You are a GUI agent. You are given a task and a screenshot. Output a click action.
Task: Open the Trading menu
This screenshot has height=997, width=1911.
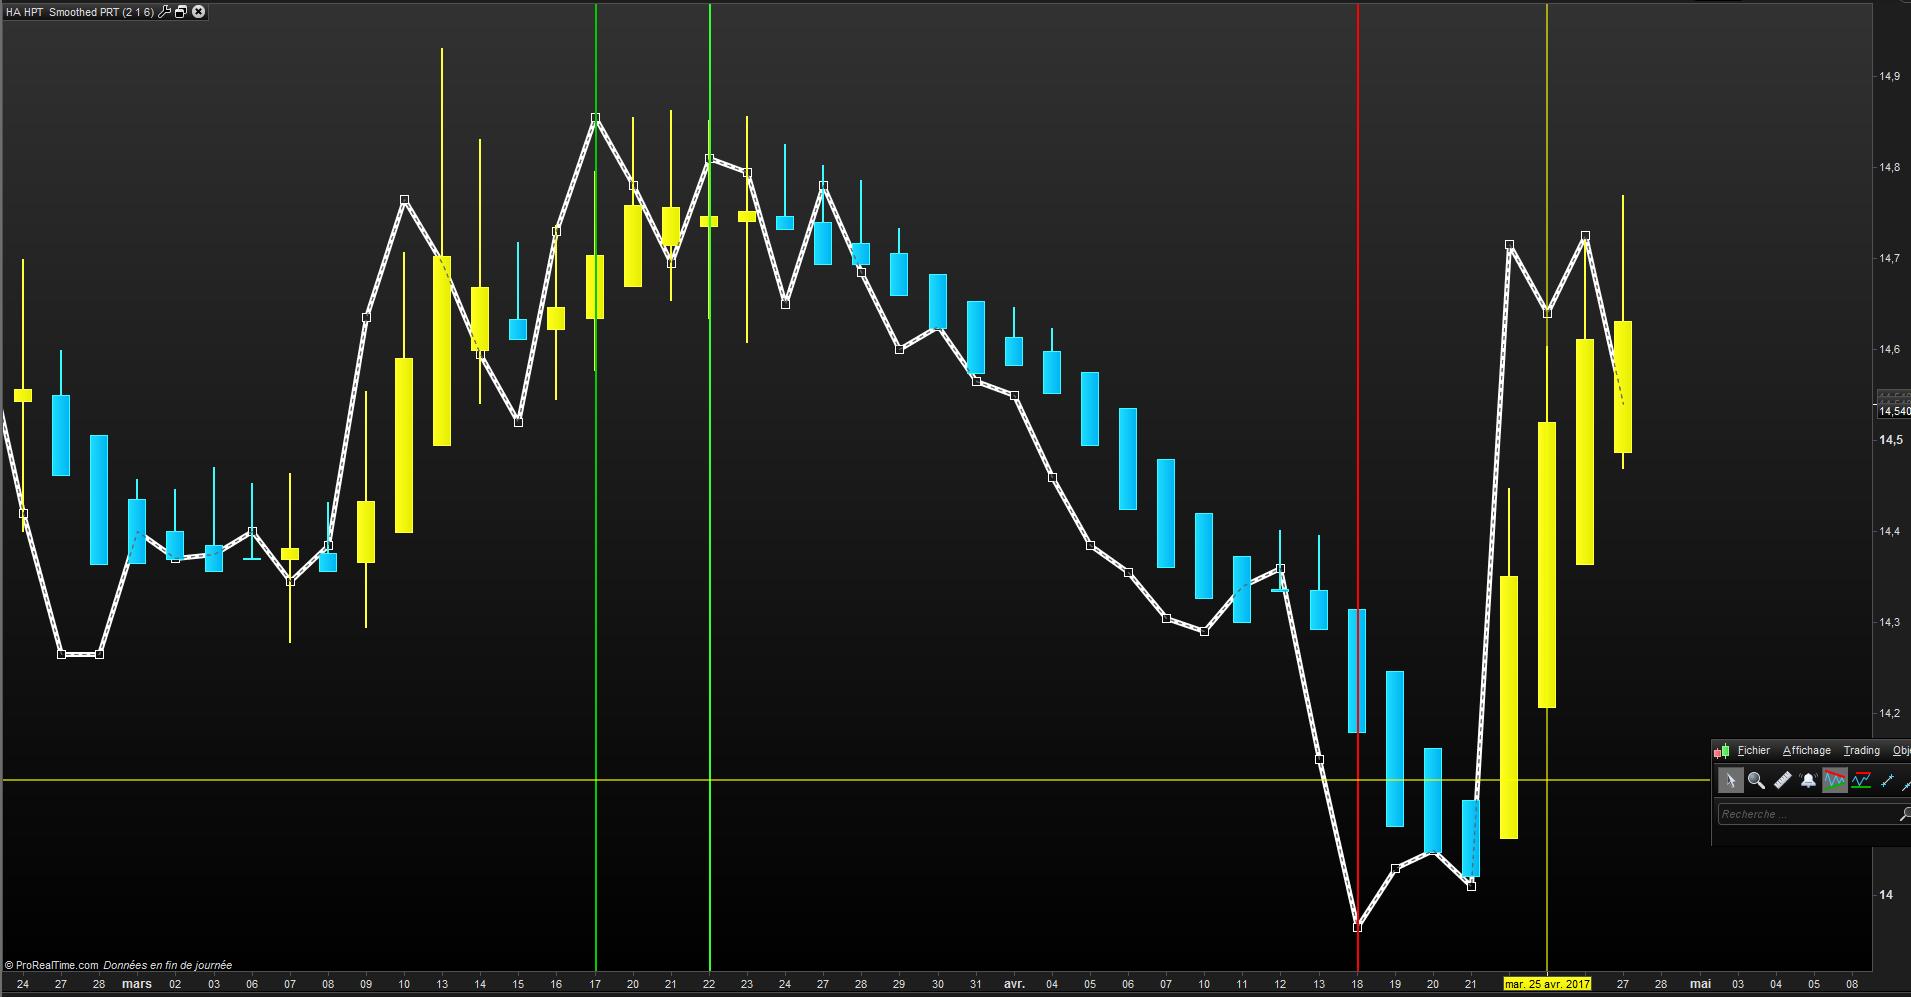click(1861, 751)
